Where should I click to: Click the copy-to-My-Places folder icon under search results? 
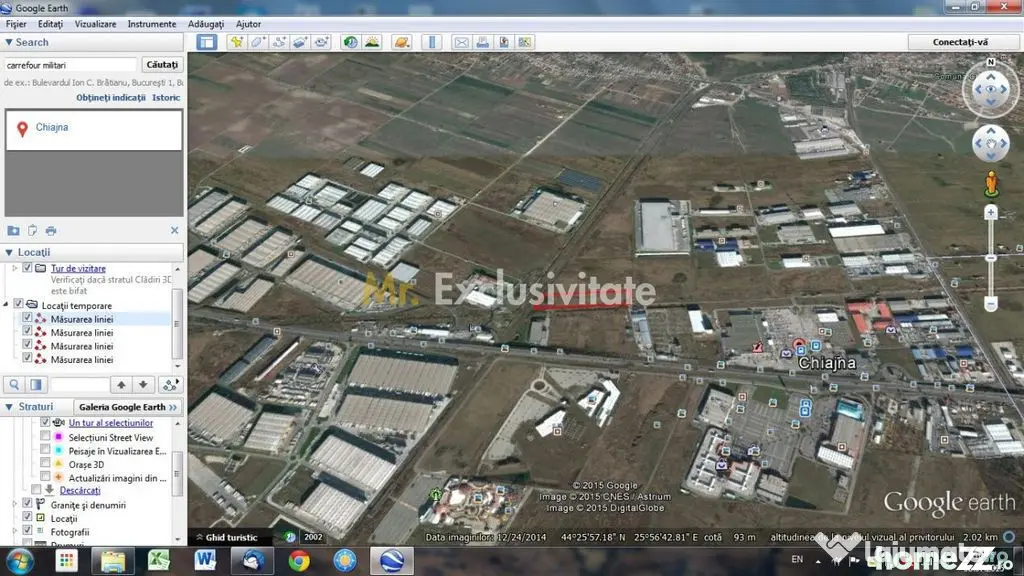tap(13, 231)
